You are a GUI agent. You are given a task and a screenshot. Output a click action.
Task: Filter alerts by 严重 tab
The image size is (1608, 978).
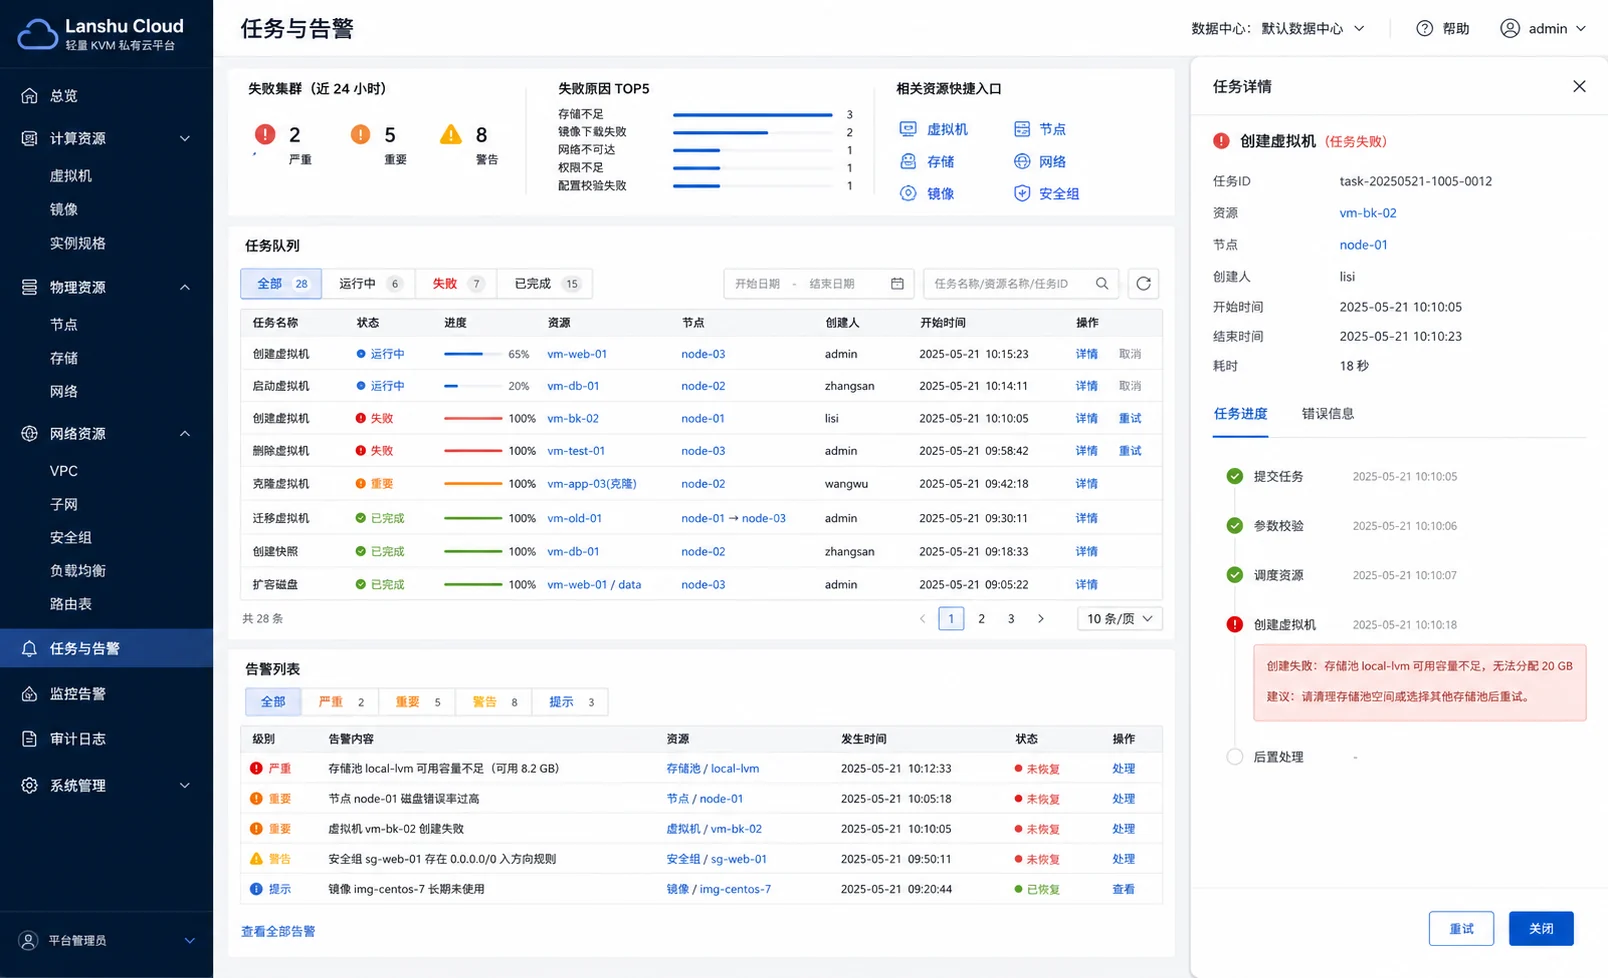pos(340,702)
